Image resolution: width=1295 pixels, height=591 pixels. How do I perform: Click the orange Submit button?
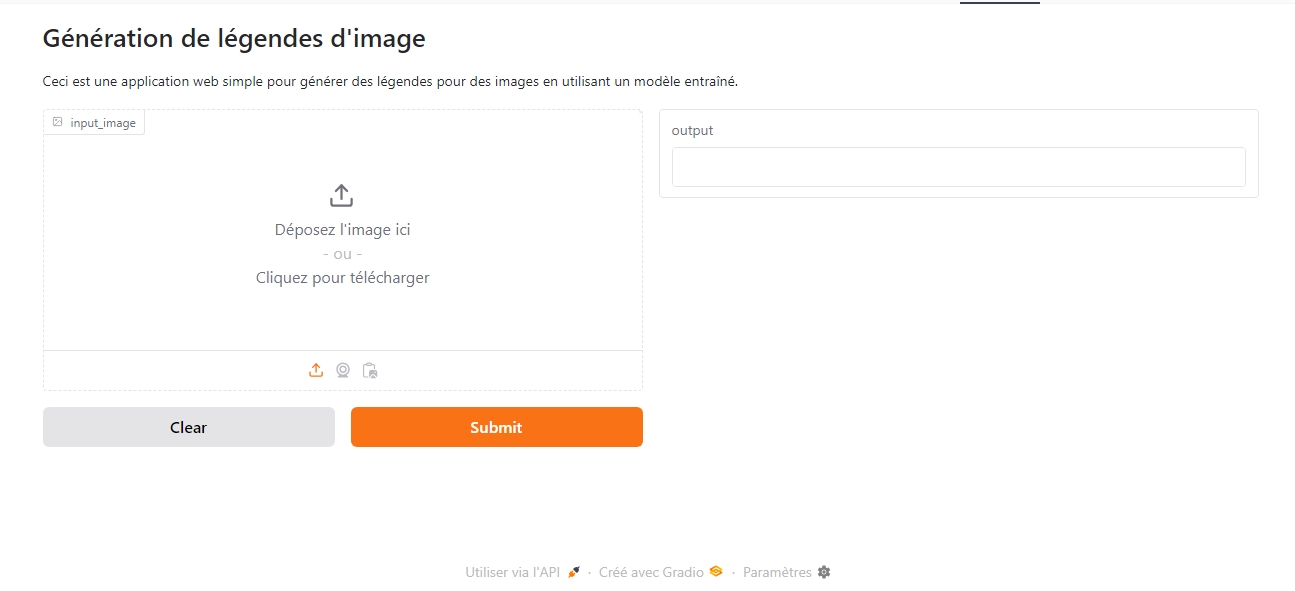click(x=497, y=427)
